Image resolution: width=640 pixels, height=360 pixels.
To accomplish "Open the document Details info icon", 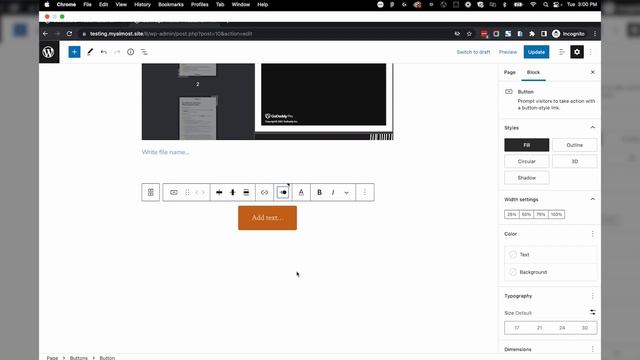I will point(131,52).
